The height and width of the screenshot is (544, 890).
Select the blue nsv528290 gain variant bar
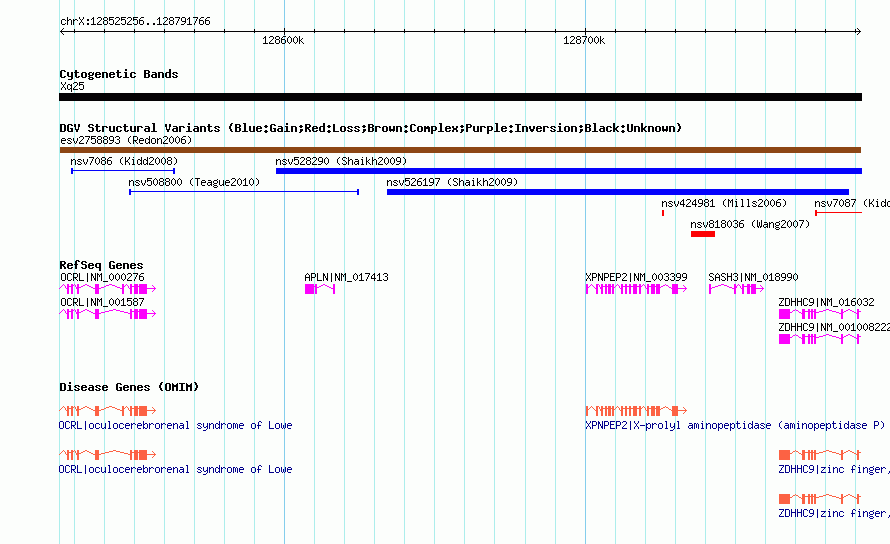(569, 171)
